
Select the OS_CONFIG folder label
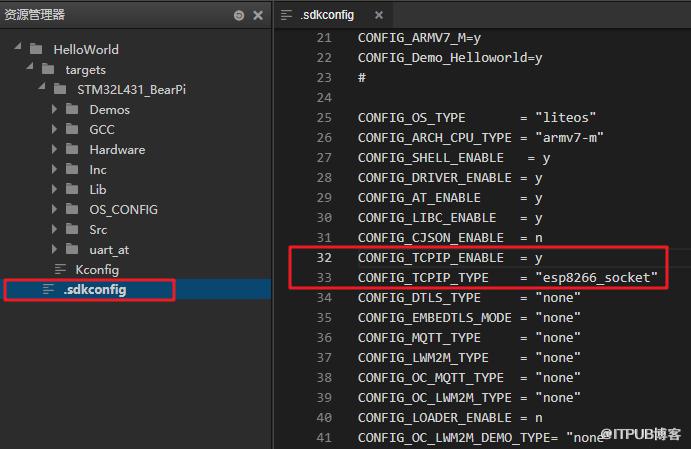[123, 210]
